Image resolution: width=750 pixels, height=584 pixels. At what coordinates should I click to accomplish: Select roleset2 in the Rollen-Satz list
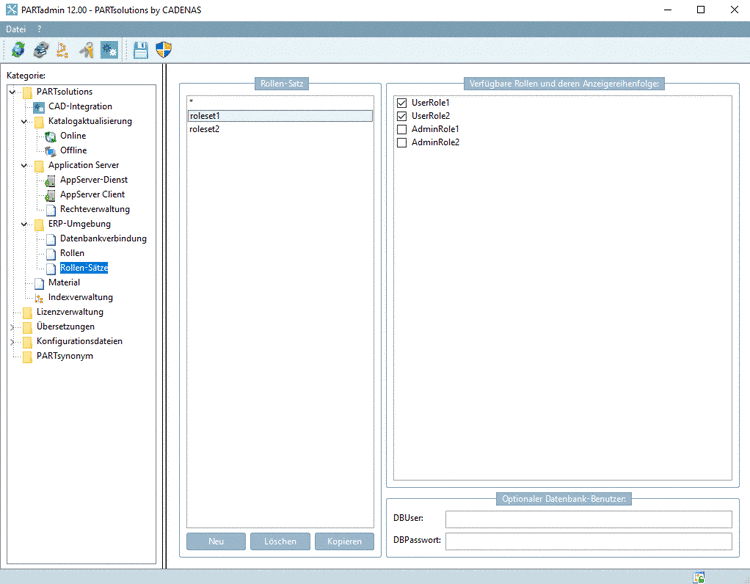click(x=280, y=129)
